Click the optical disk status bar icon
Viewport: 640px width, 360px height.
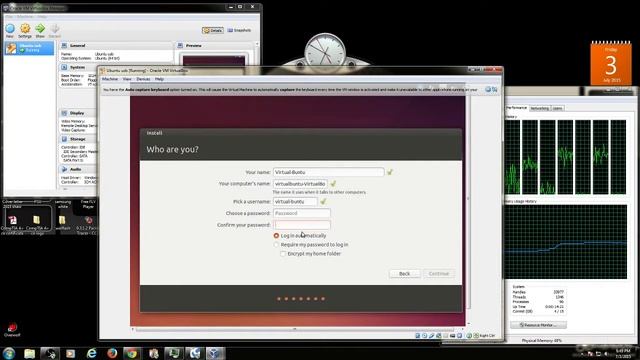click(424, 336)
